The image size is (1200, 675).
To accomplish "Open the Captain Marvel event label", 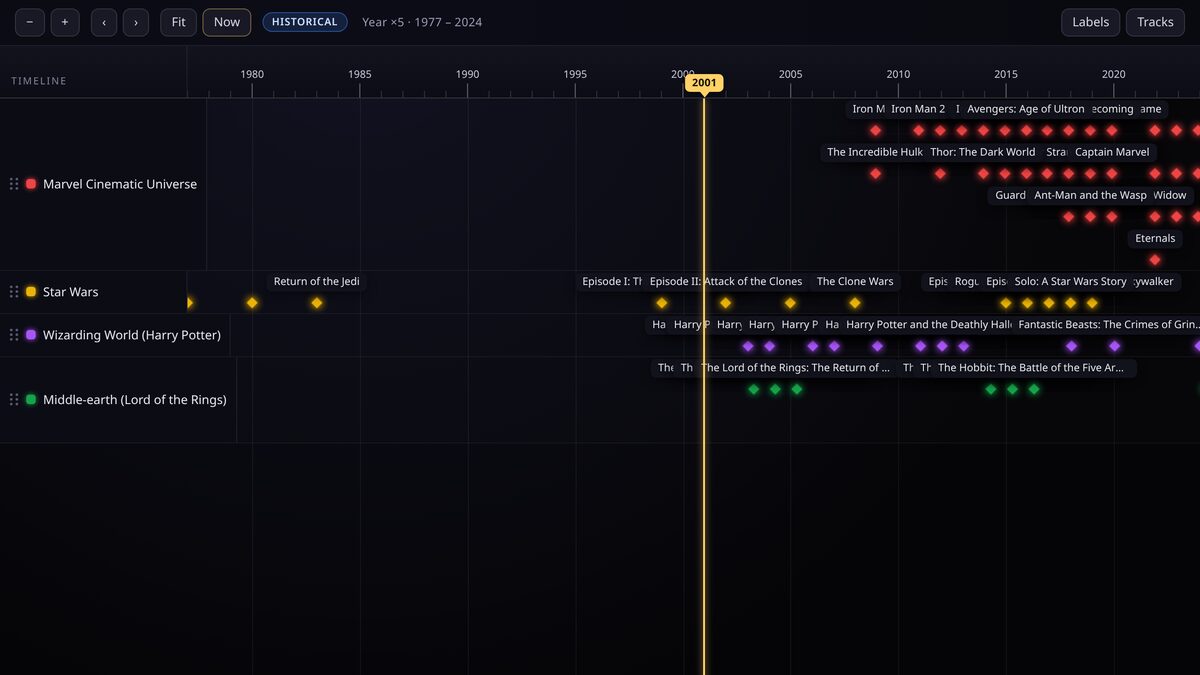I will click(1112, 152).
